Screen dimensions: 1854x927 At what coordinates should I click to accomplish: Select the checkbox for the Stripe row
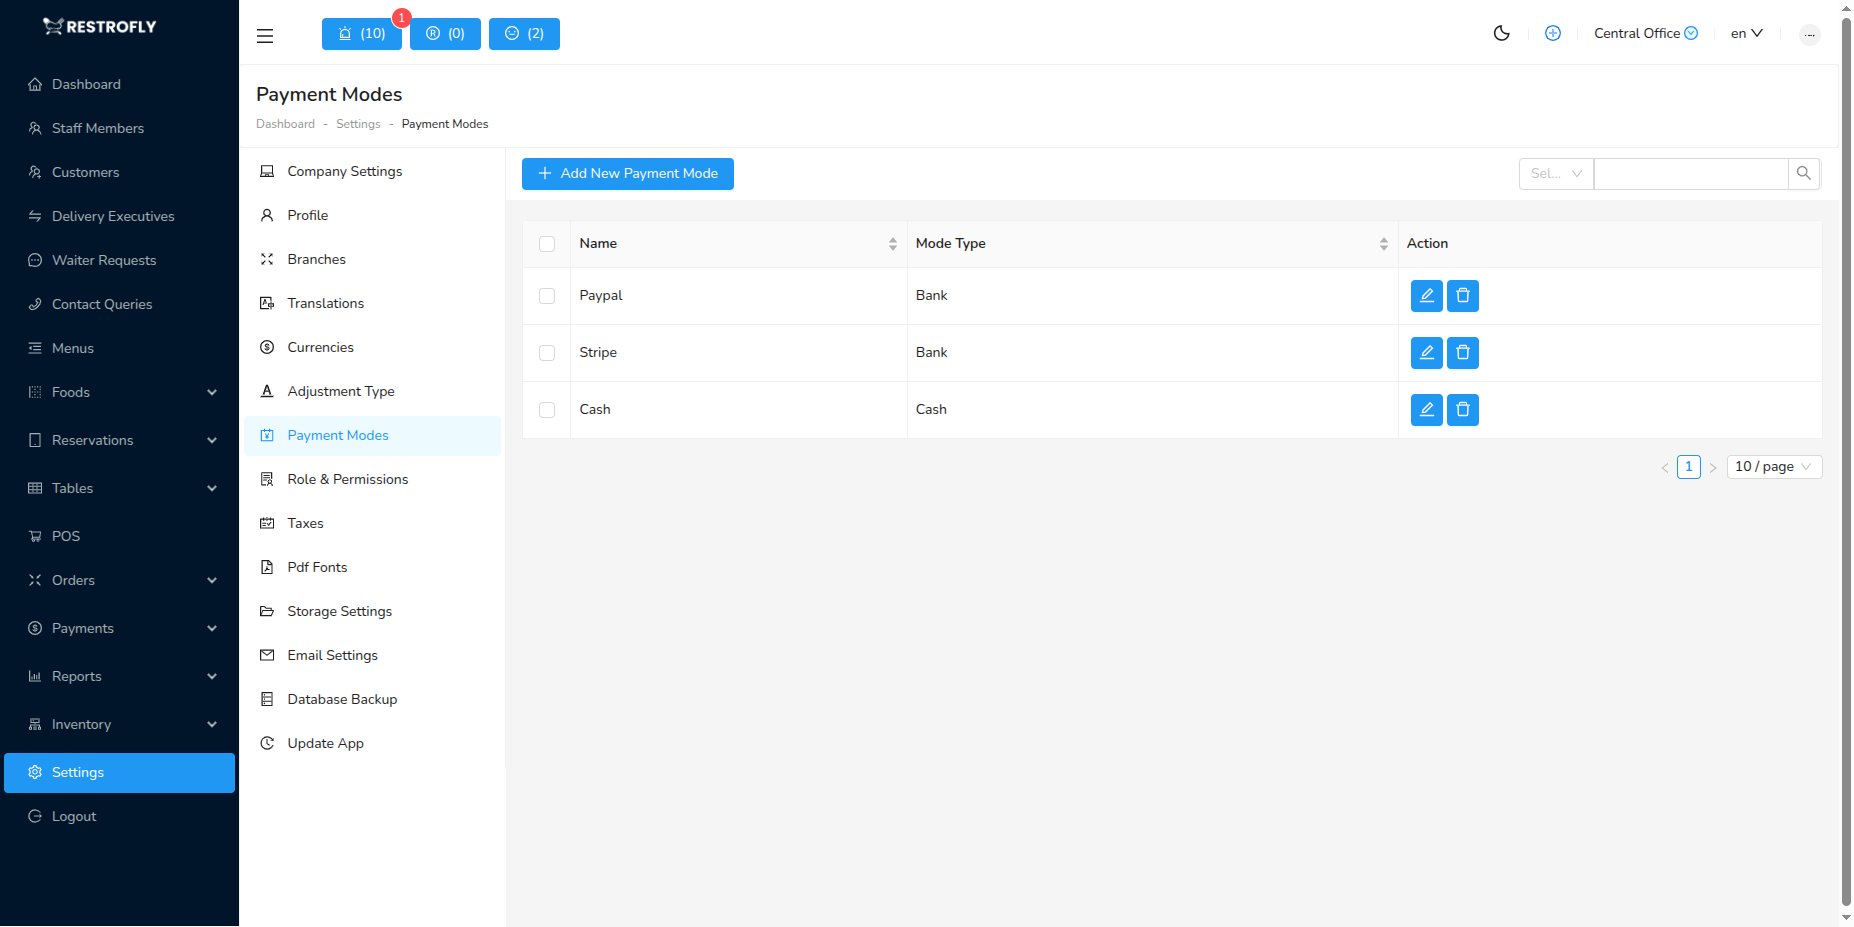(547, 353)
